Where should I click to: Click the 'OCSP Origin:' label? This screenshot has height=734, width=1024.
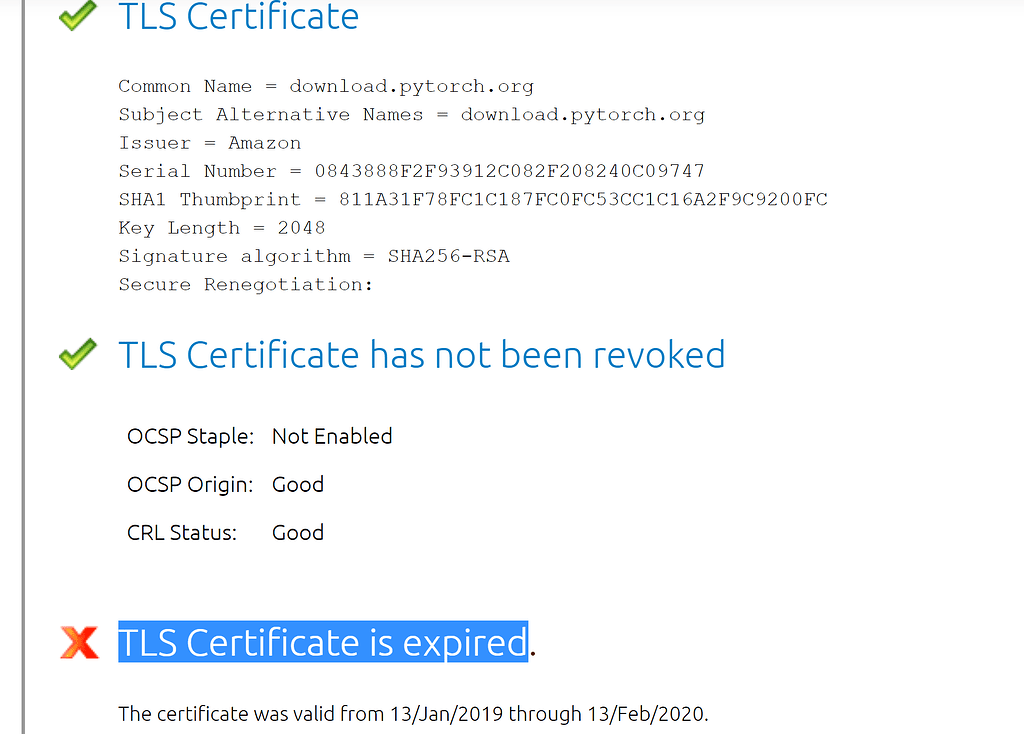point(190,485)
